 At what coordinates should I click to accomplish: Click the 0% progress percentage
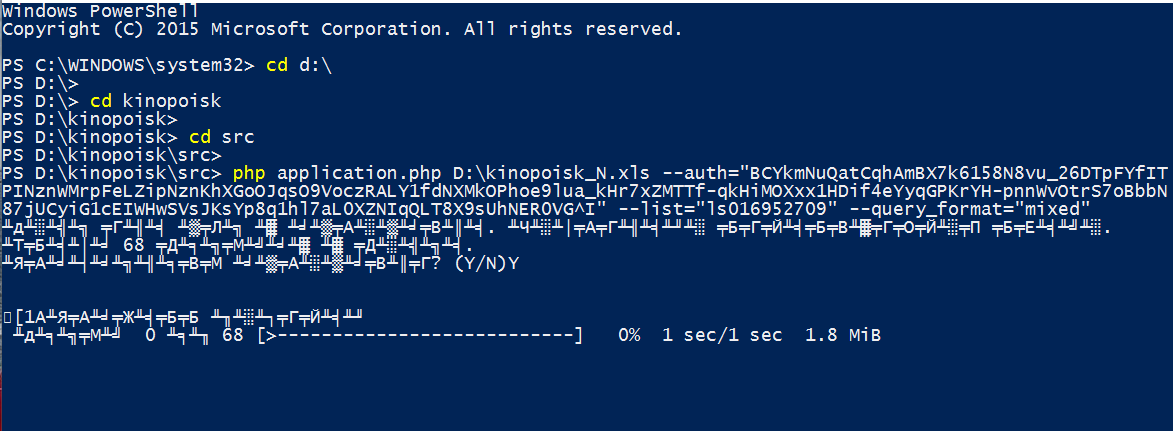[x=629, y=335]
